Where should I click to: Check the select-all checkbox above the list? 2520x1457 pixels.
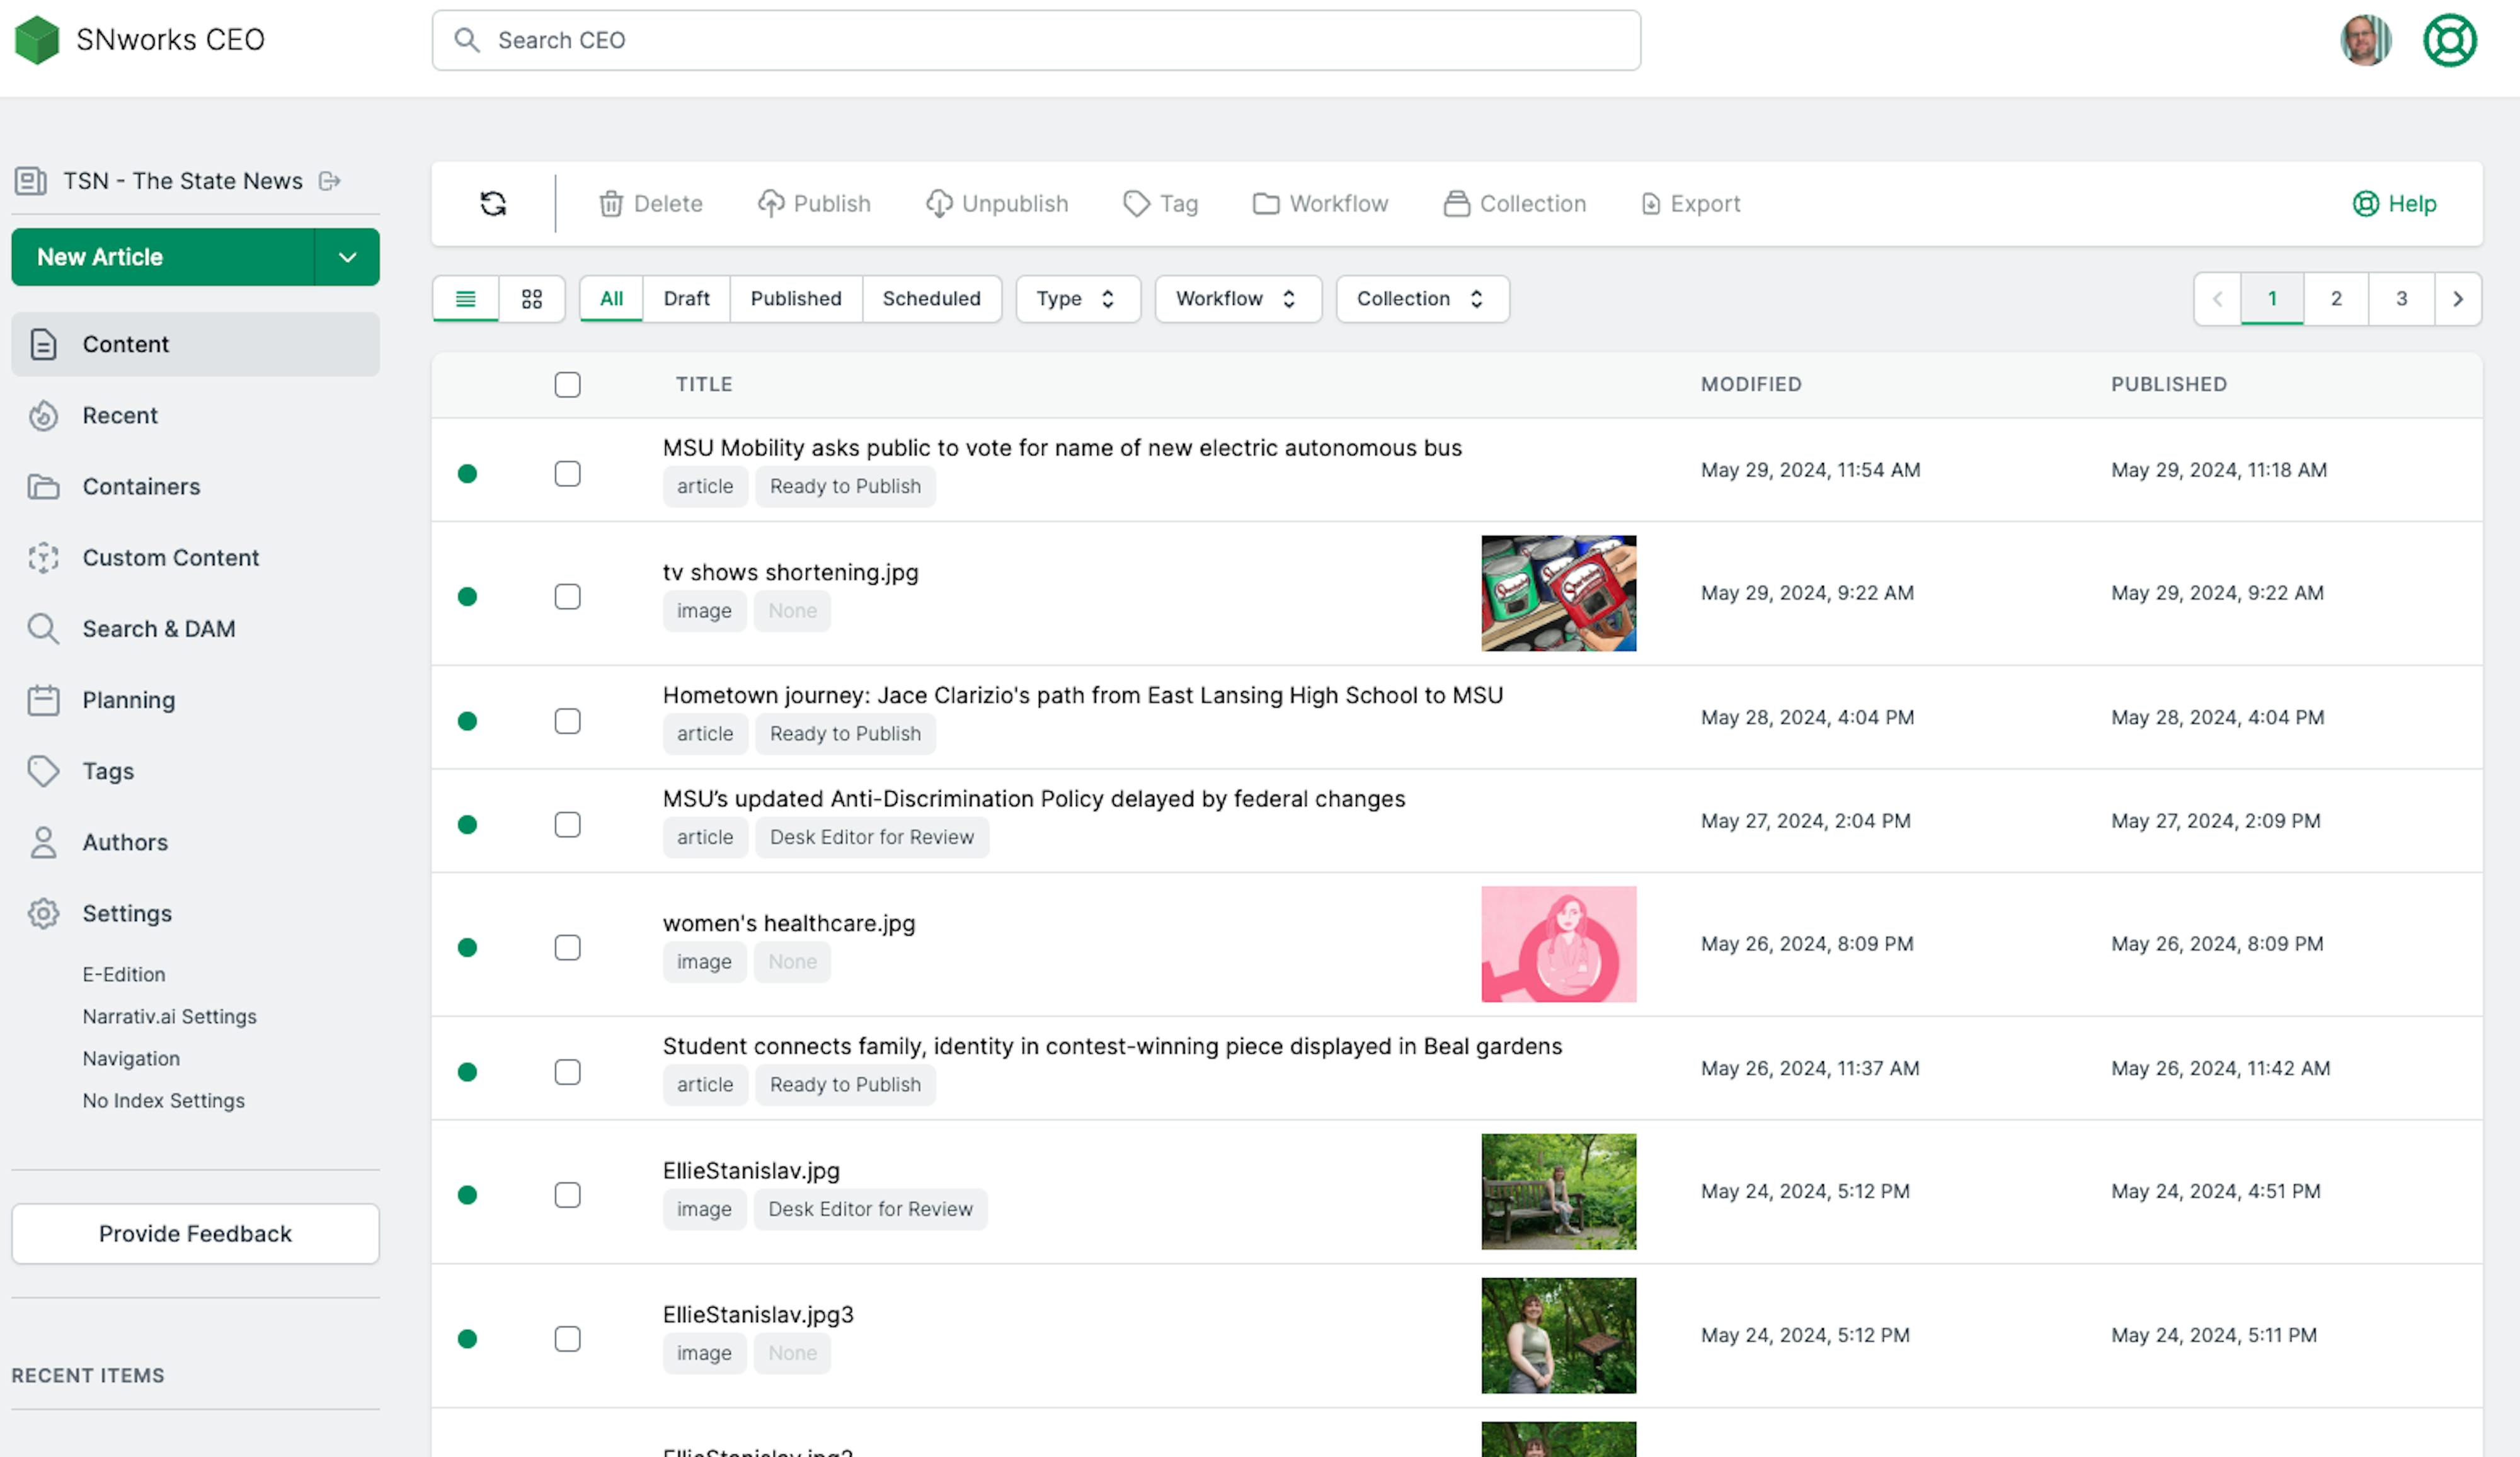(567, 384)
